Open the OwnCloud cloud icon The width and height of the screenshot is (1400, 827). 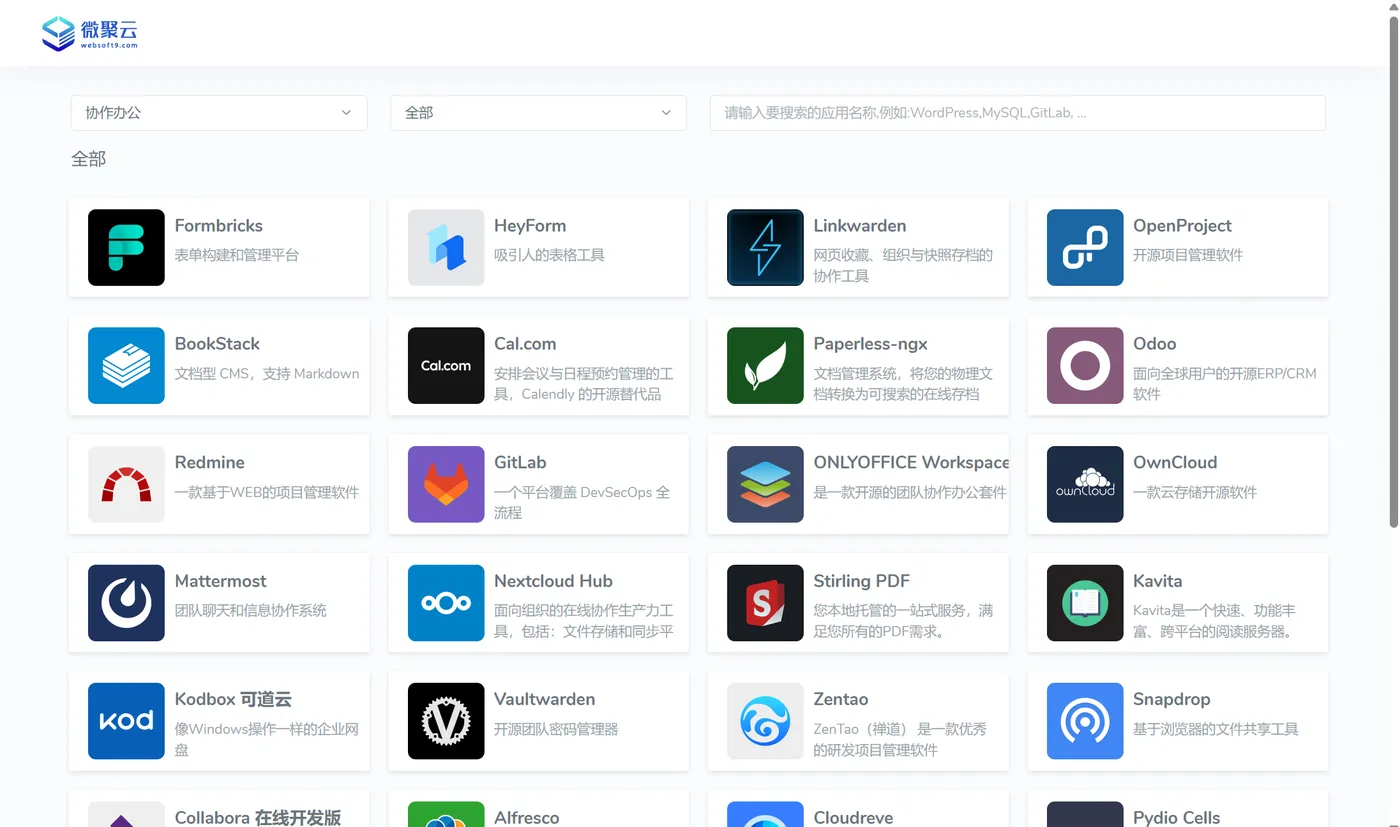click(x=1085, y=484)
